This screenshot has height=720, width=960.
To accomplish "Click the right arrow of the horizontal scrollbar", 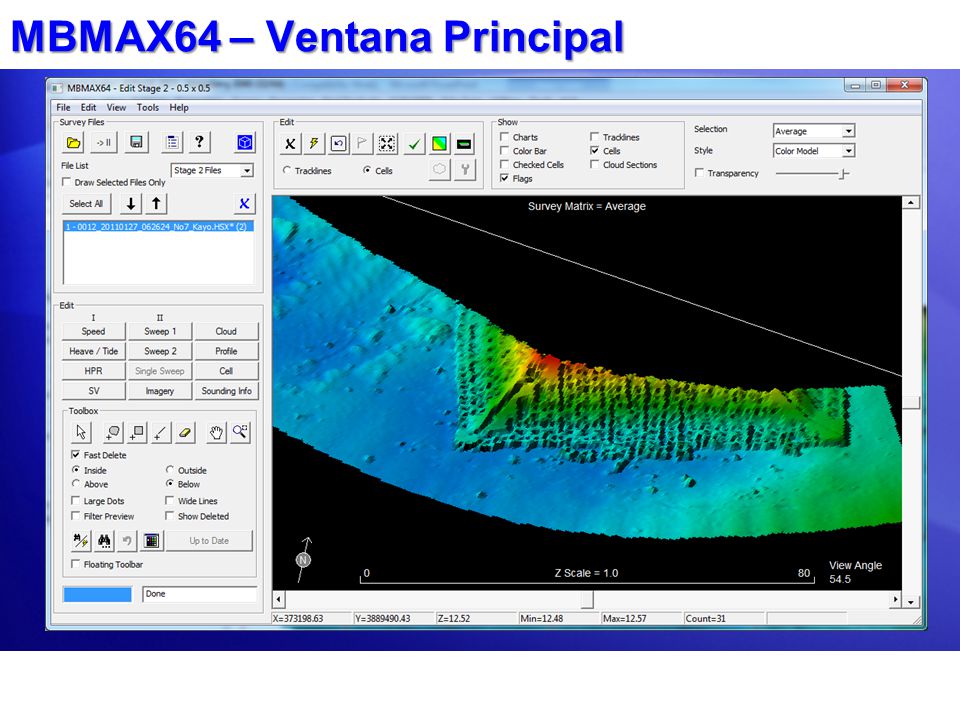I will (x=896, y=599).
